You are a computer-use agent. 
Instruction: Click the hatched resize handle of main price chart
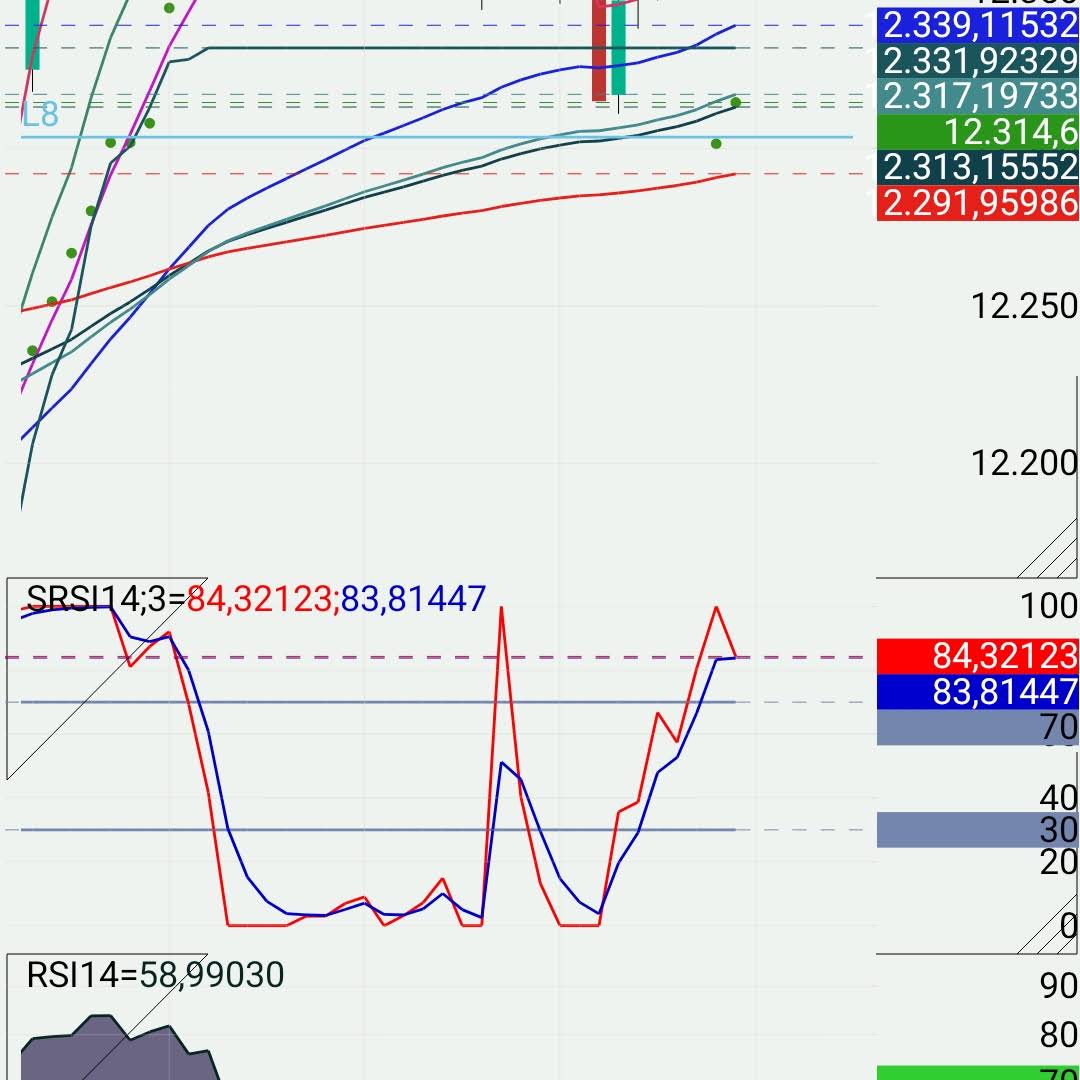[1048, 548]
